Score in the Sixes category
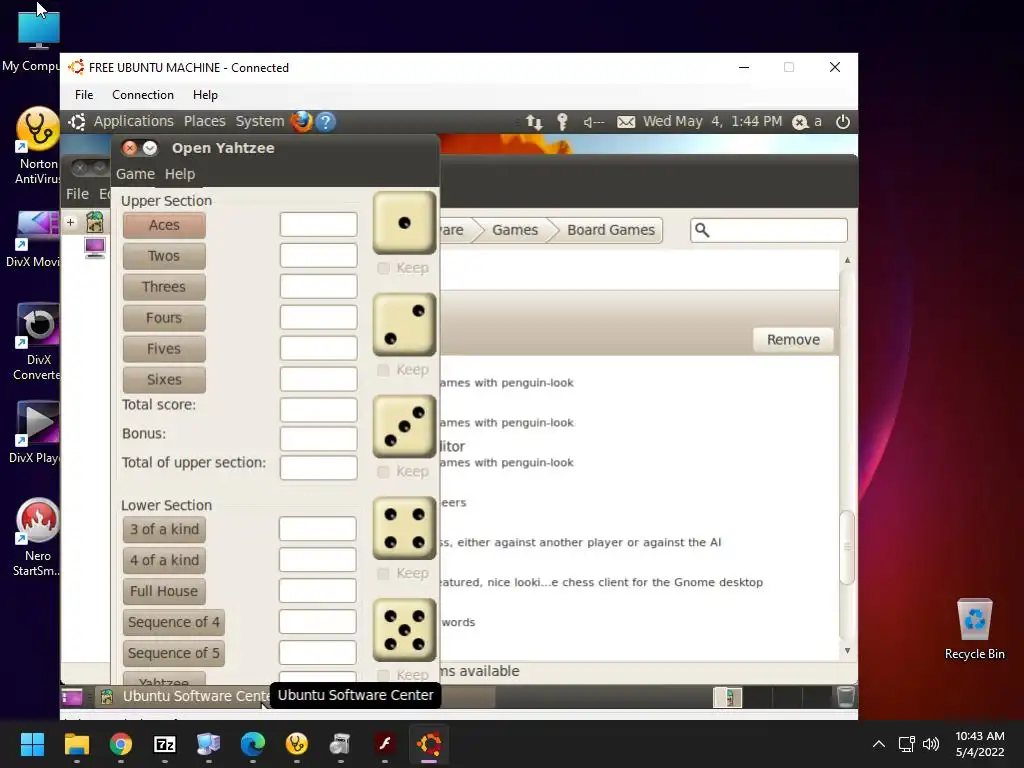Viewport: 1024px width, 768px height. point(164,379)
